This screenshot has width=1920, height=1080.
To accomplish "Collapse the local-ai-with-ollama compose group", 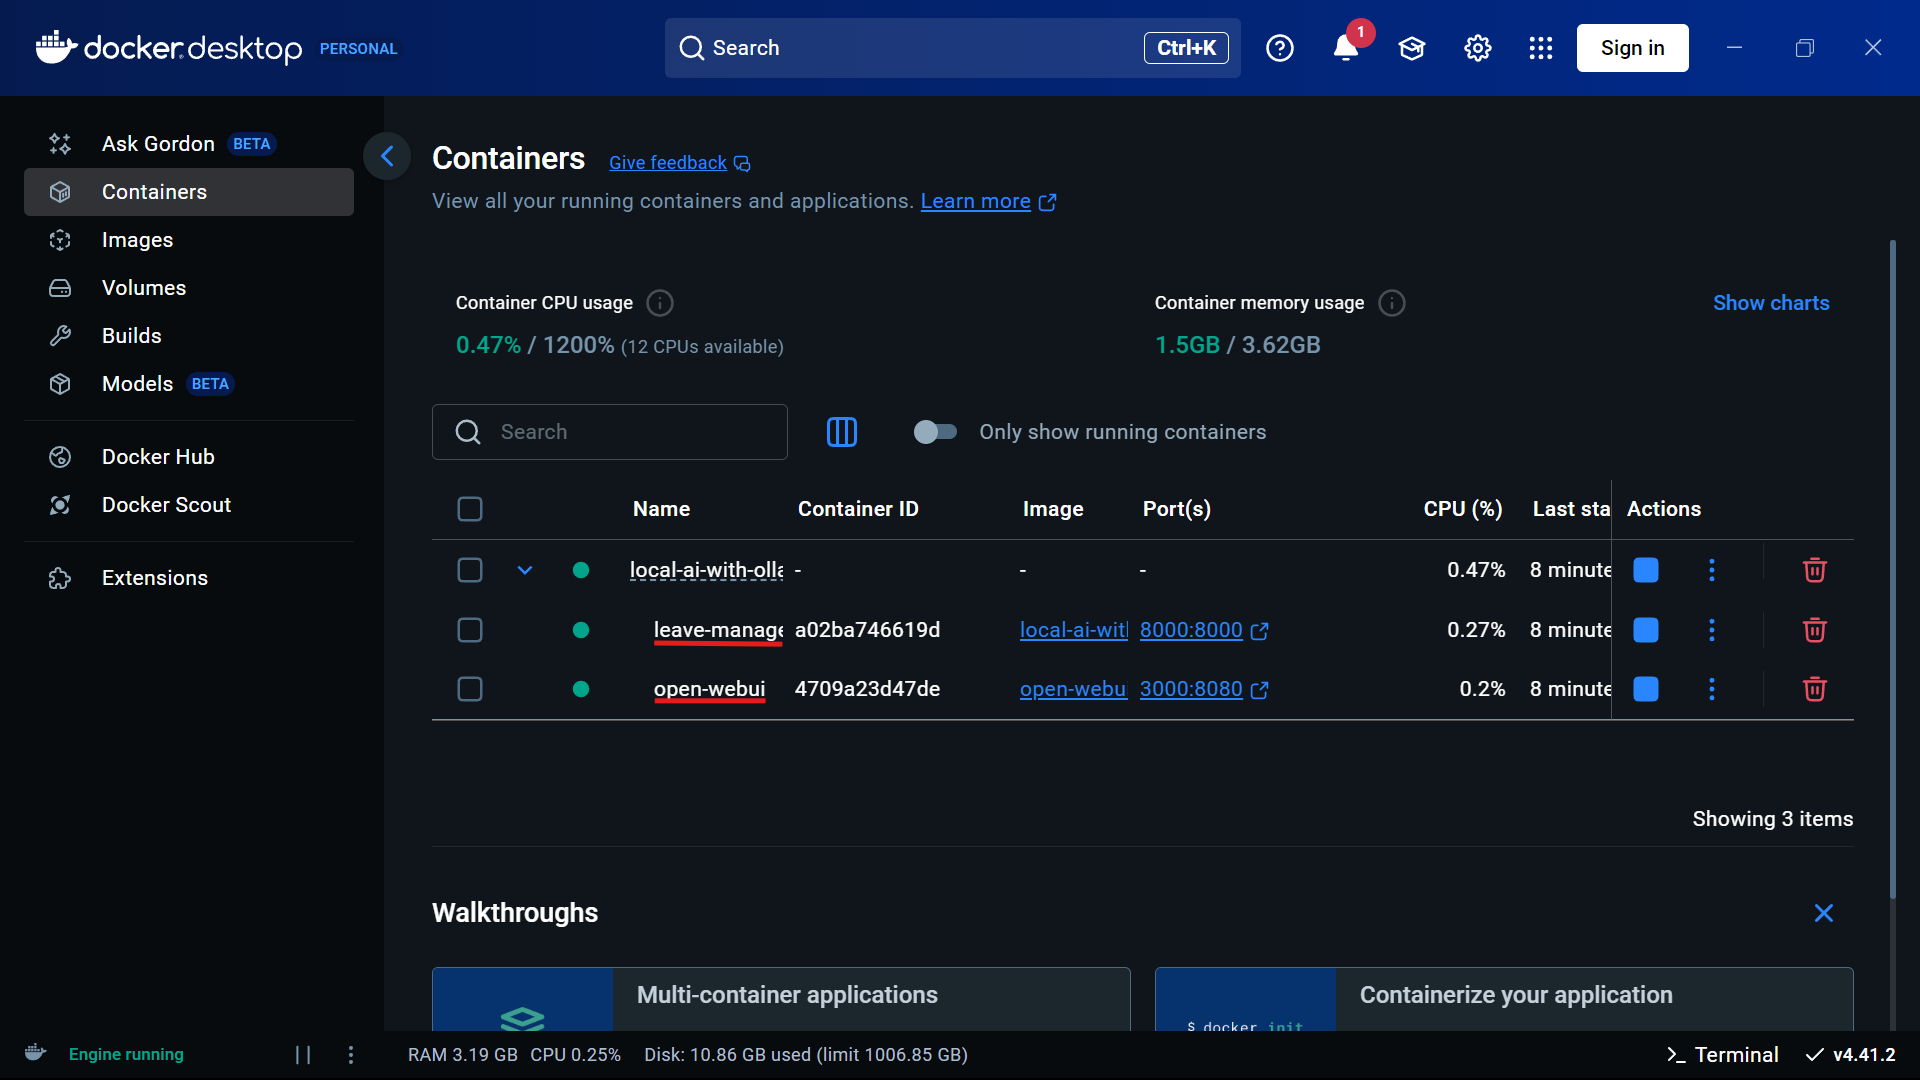I will click(x=525, y=570).
